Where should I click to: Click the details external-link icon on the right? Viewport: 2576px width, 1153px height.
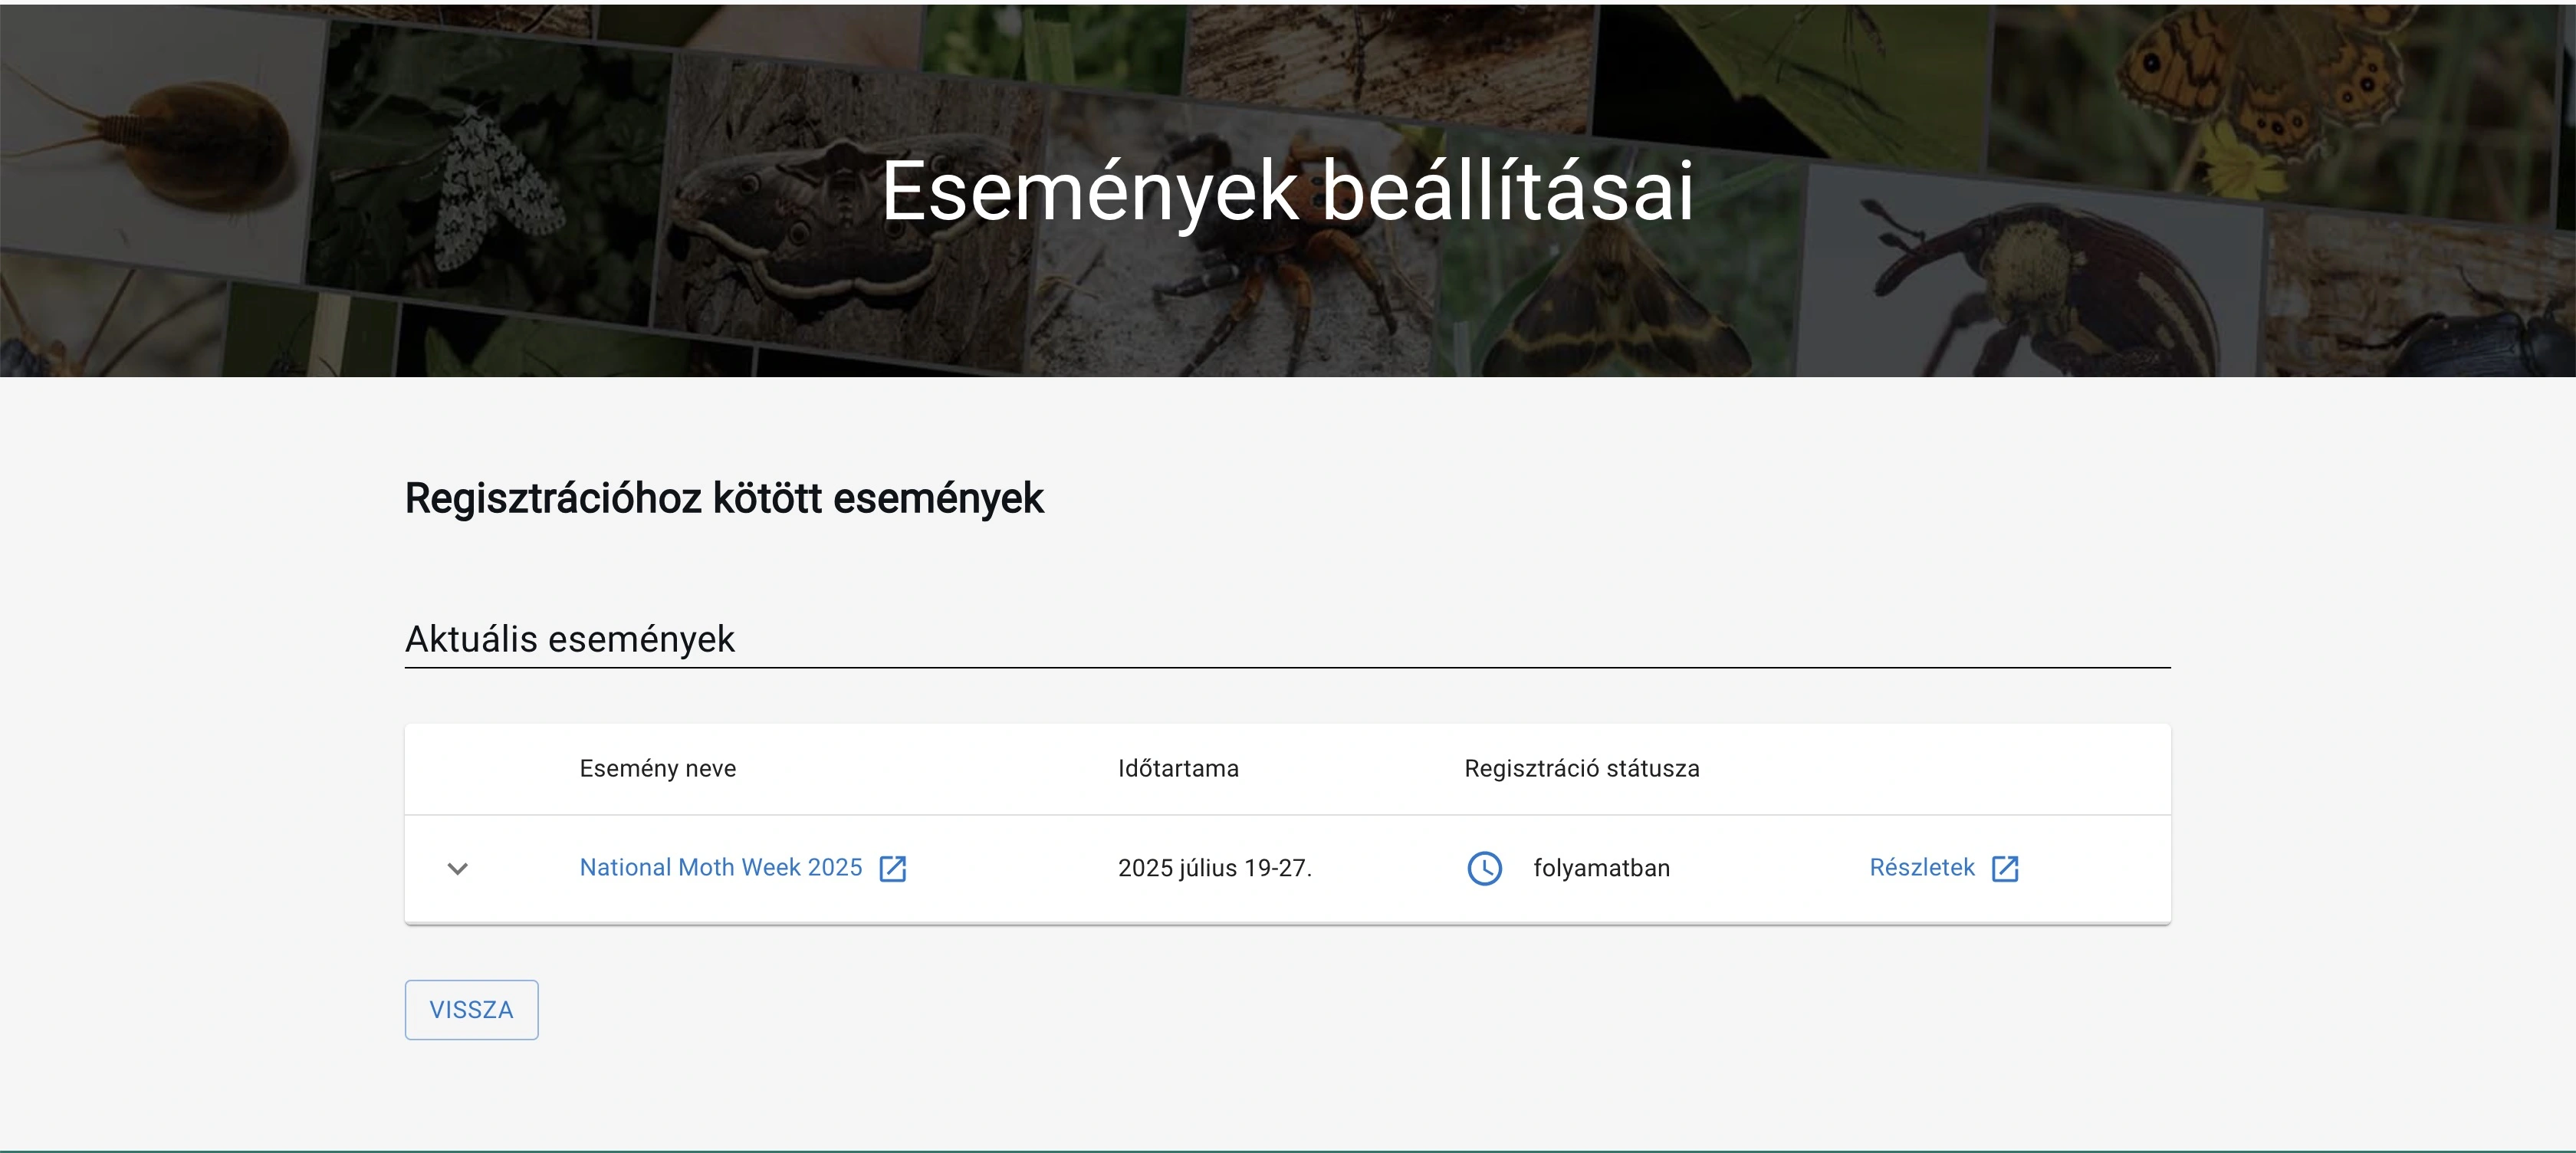point(2005,868)
